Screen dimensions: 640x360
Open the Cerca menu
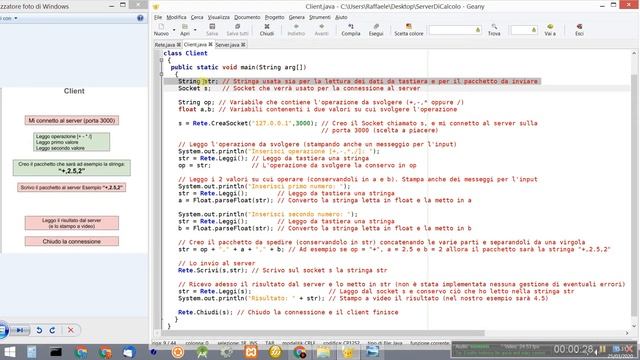(197, 17)
